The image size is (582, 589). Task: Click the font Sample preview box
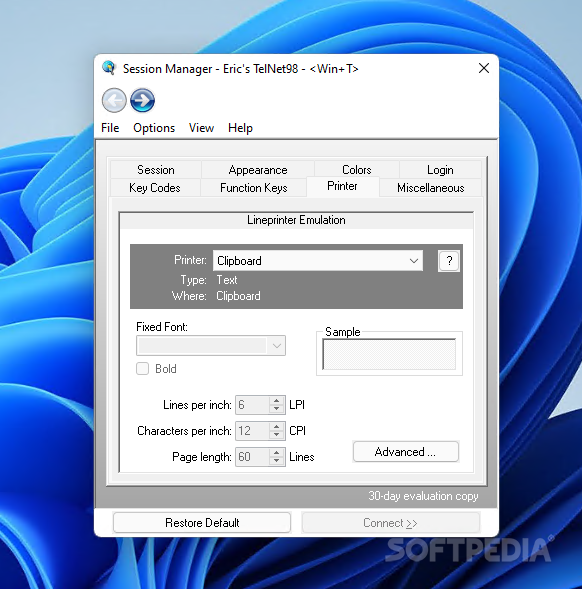[389, 354]
